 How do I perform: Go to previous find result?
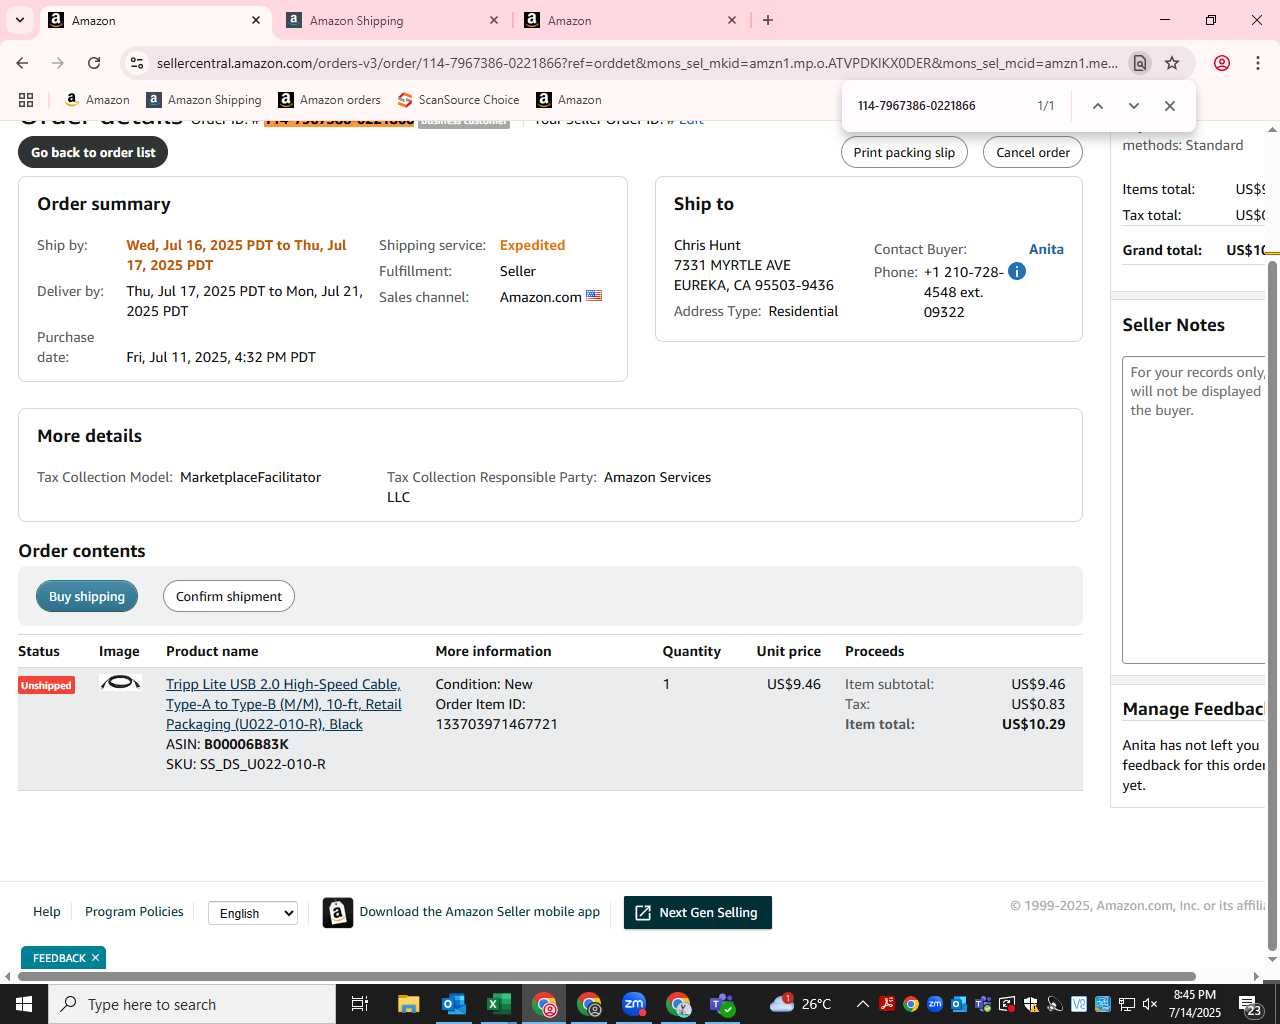1097,106
